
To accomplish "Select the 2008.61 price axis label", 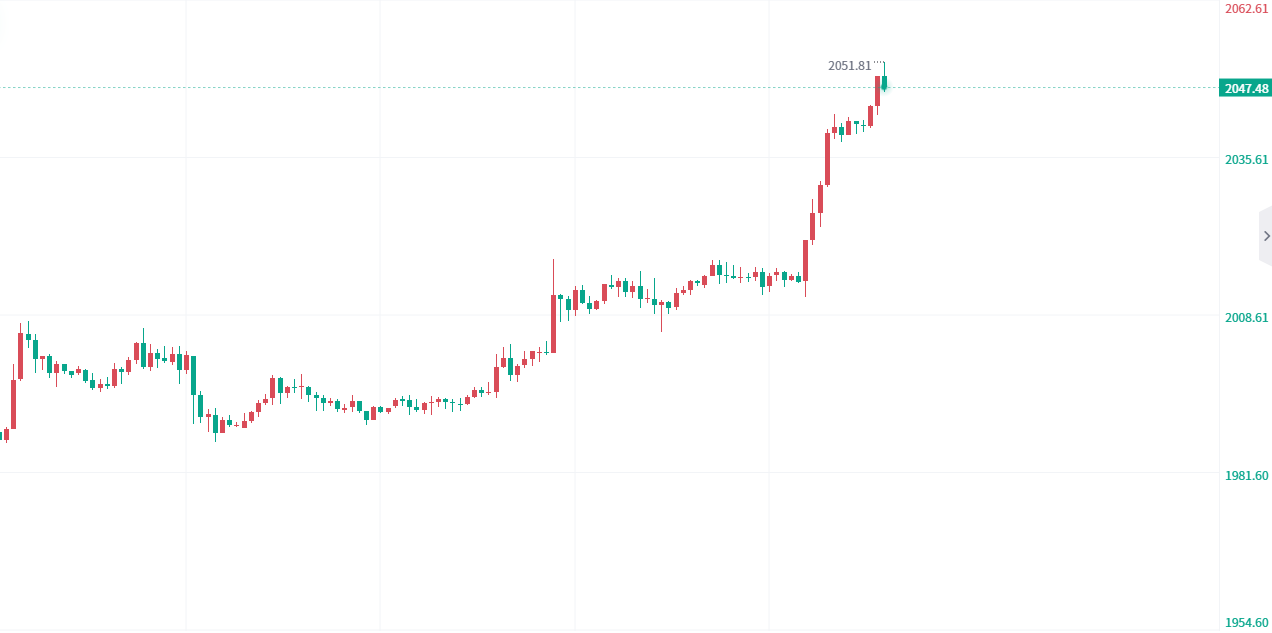I will [x=1246, y=317].
